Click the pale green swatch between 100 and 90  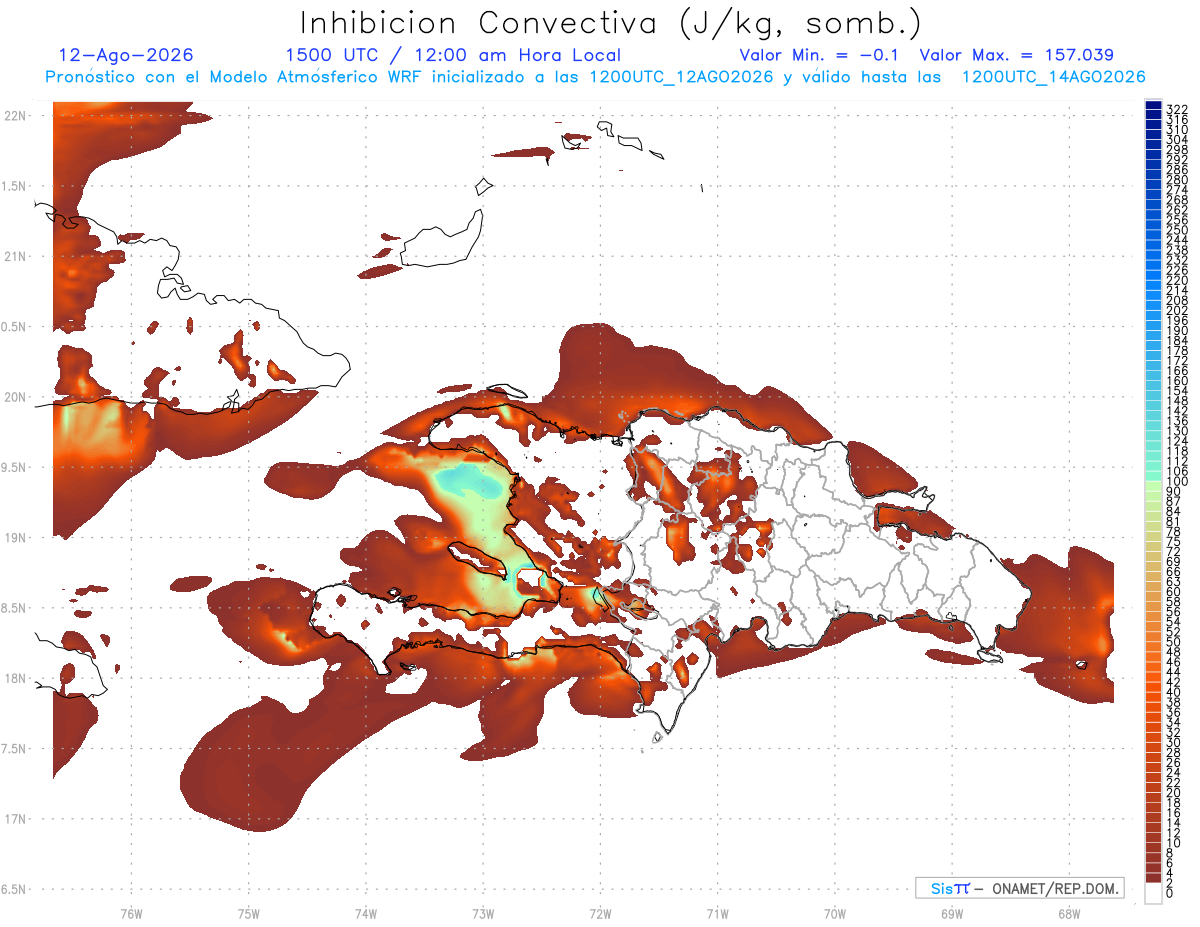tap(1153, 486)
